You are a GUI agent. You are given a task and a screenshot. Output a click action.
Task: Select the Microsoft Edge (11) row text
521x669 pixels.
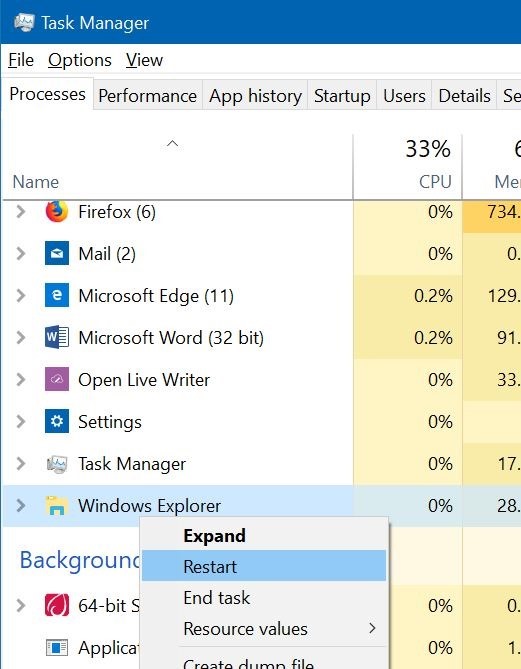coord(156,296)
